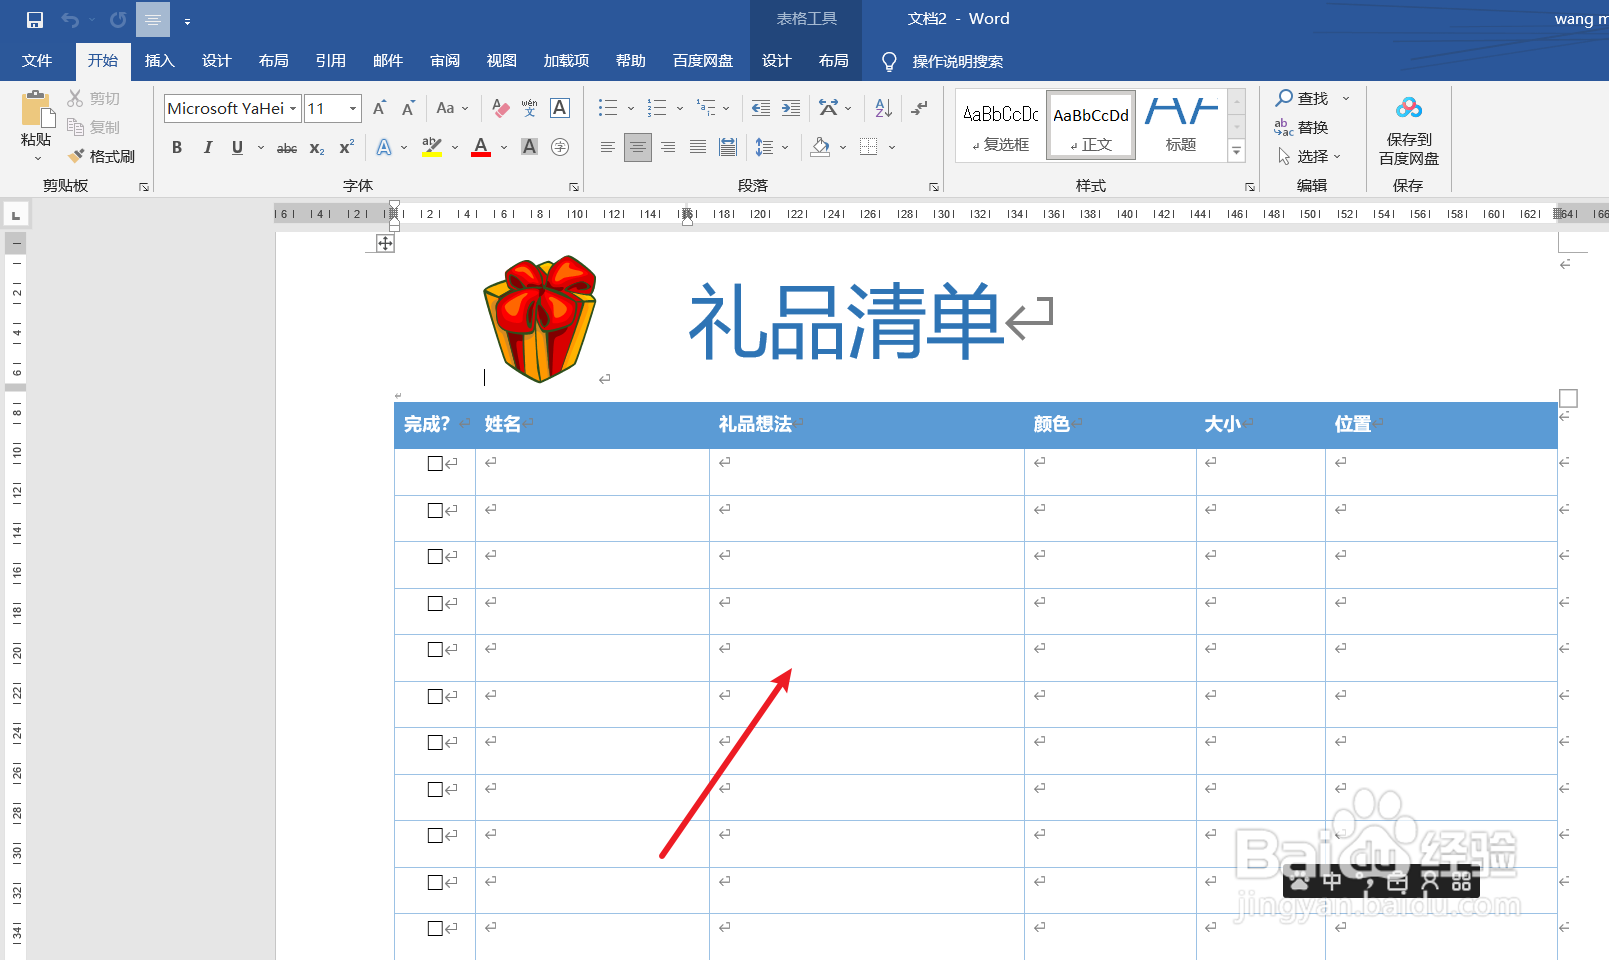The width and height of the screenshot is (1609, 960).
Task: Switch to the 审阅 tab
Action: 445,61
